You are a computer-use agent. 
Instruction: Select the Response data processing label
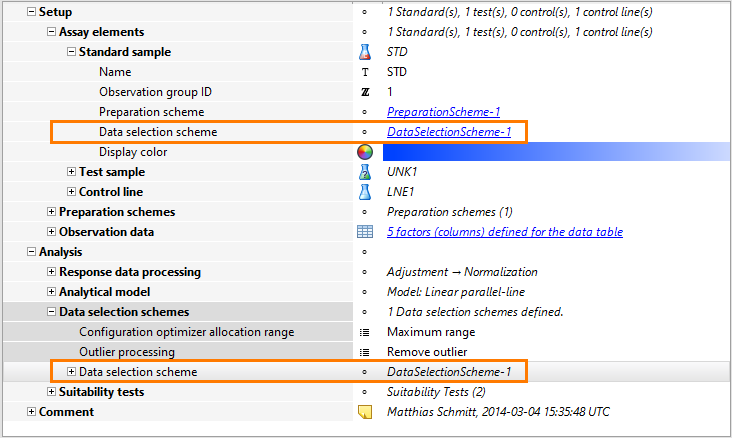[x=130, y=272]
